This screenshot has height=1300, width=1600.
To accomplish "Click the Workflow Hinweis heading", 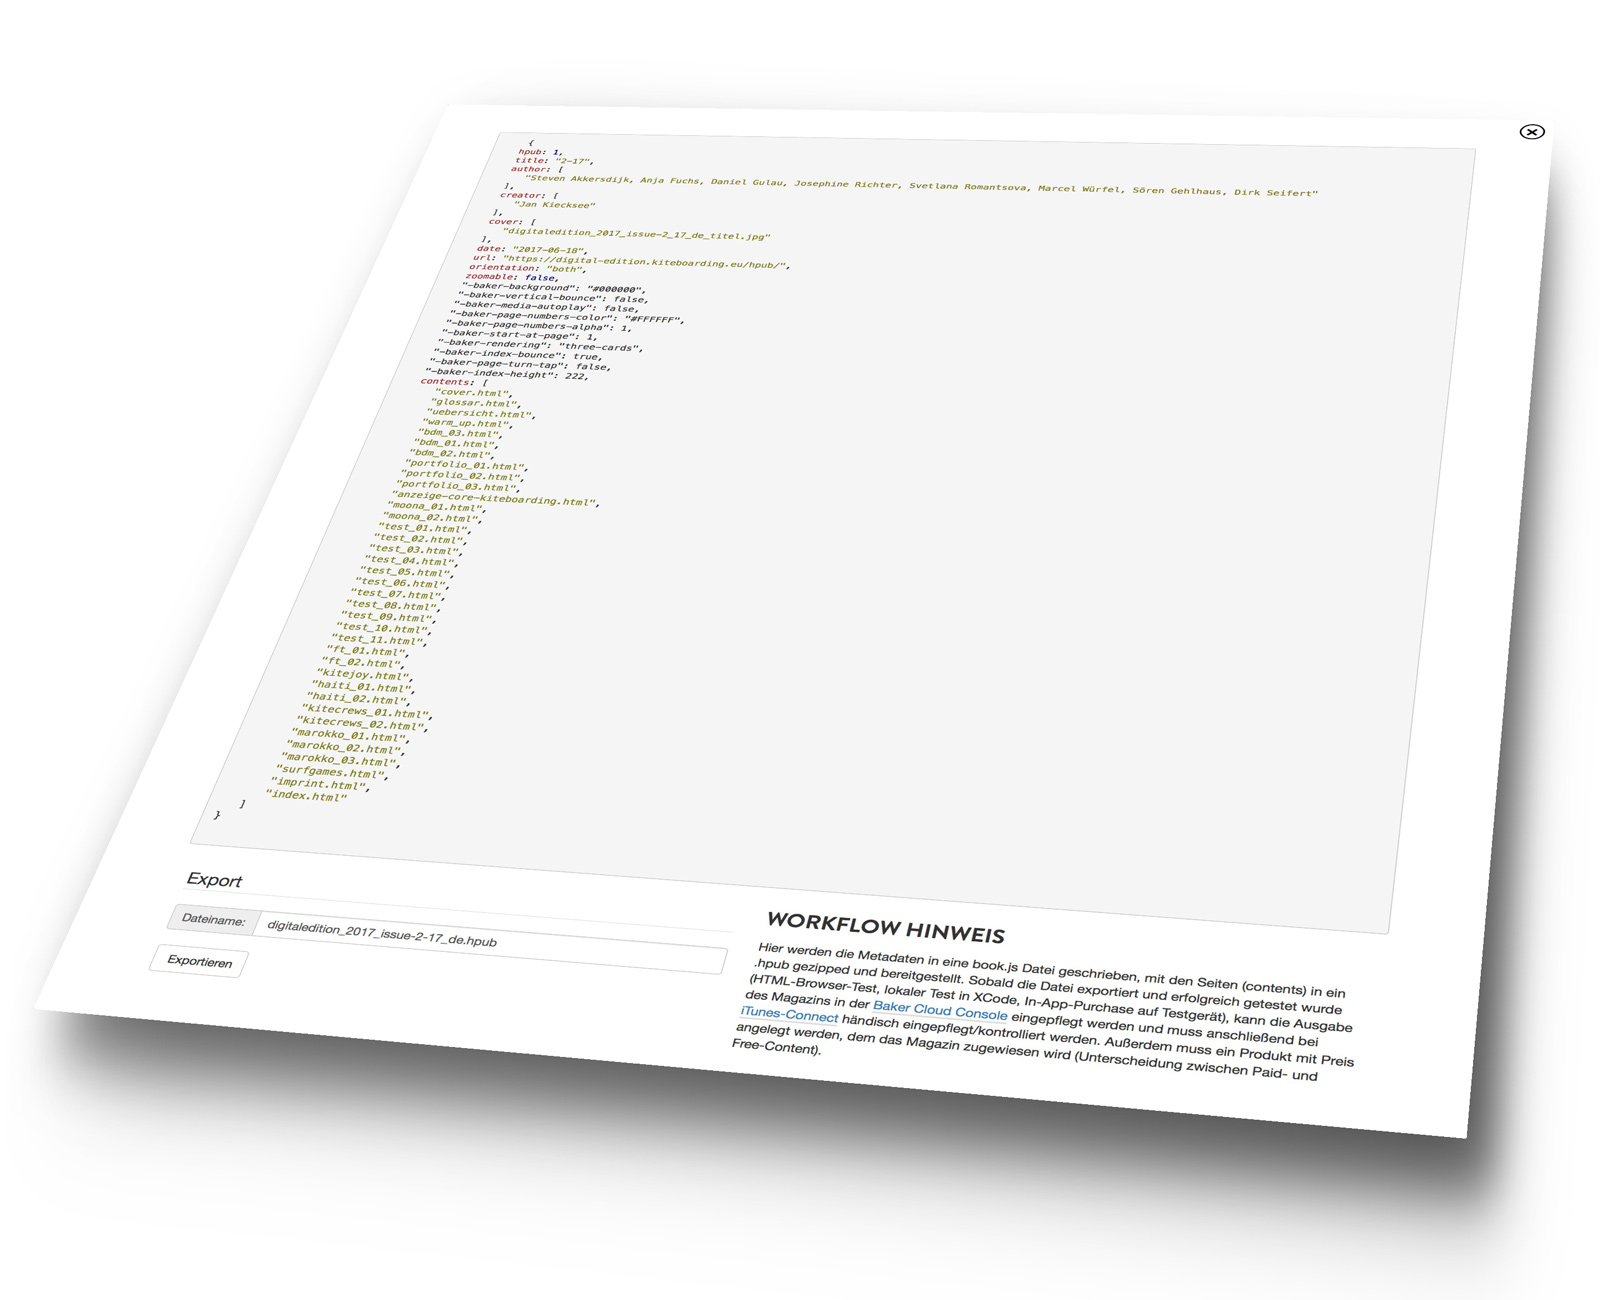I will pyautogui.click(x=885, y=927).
